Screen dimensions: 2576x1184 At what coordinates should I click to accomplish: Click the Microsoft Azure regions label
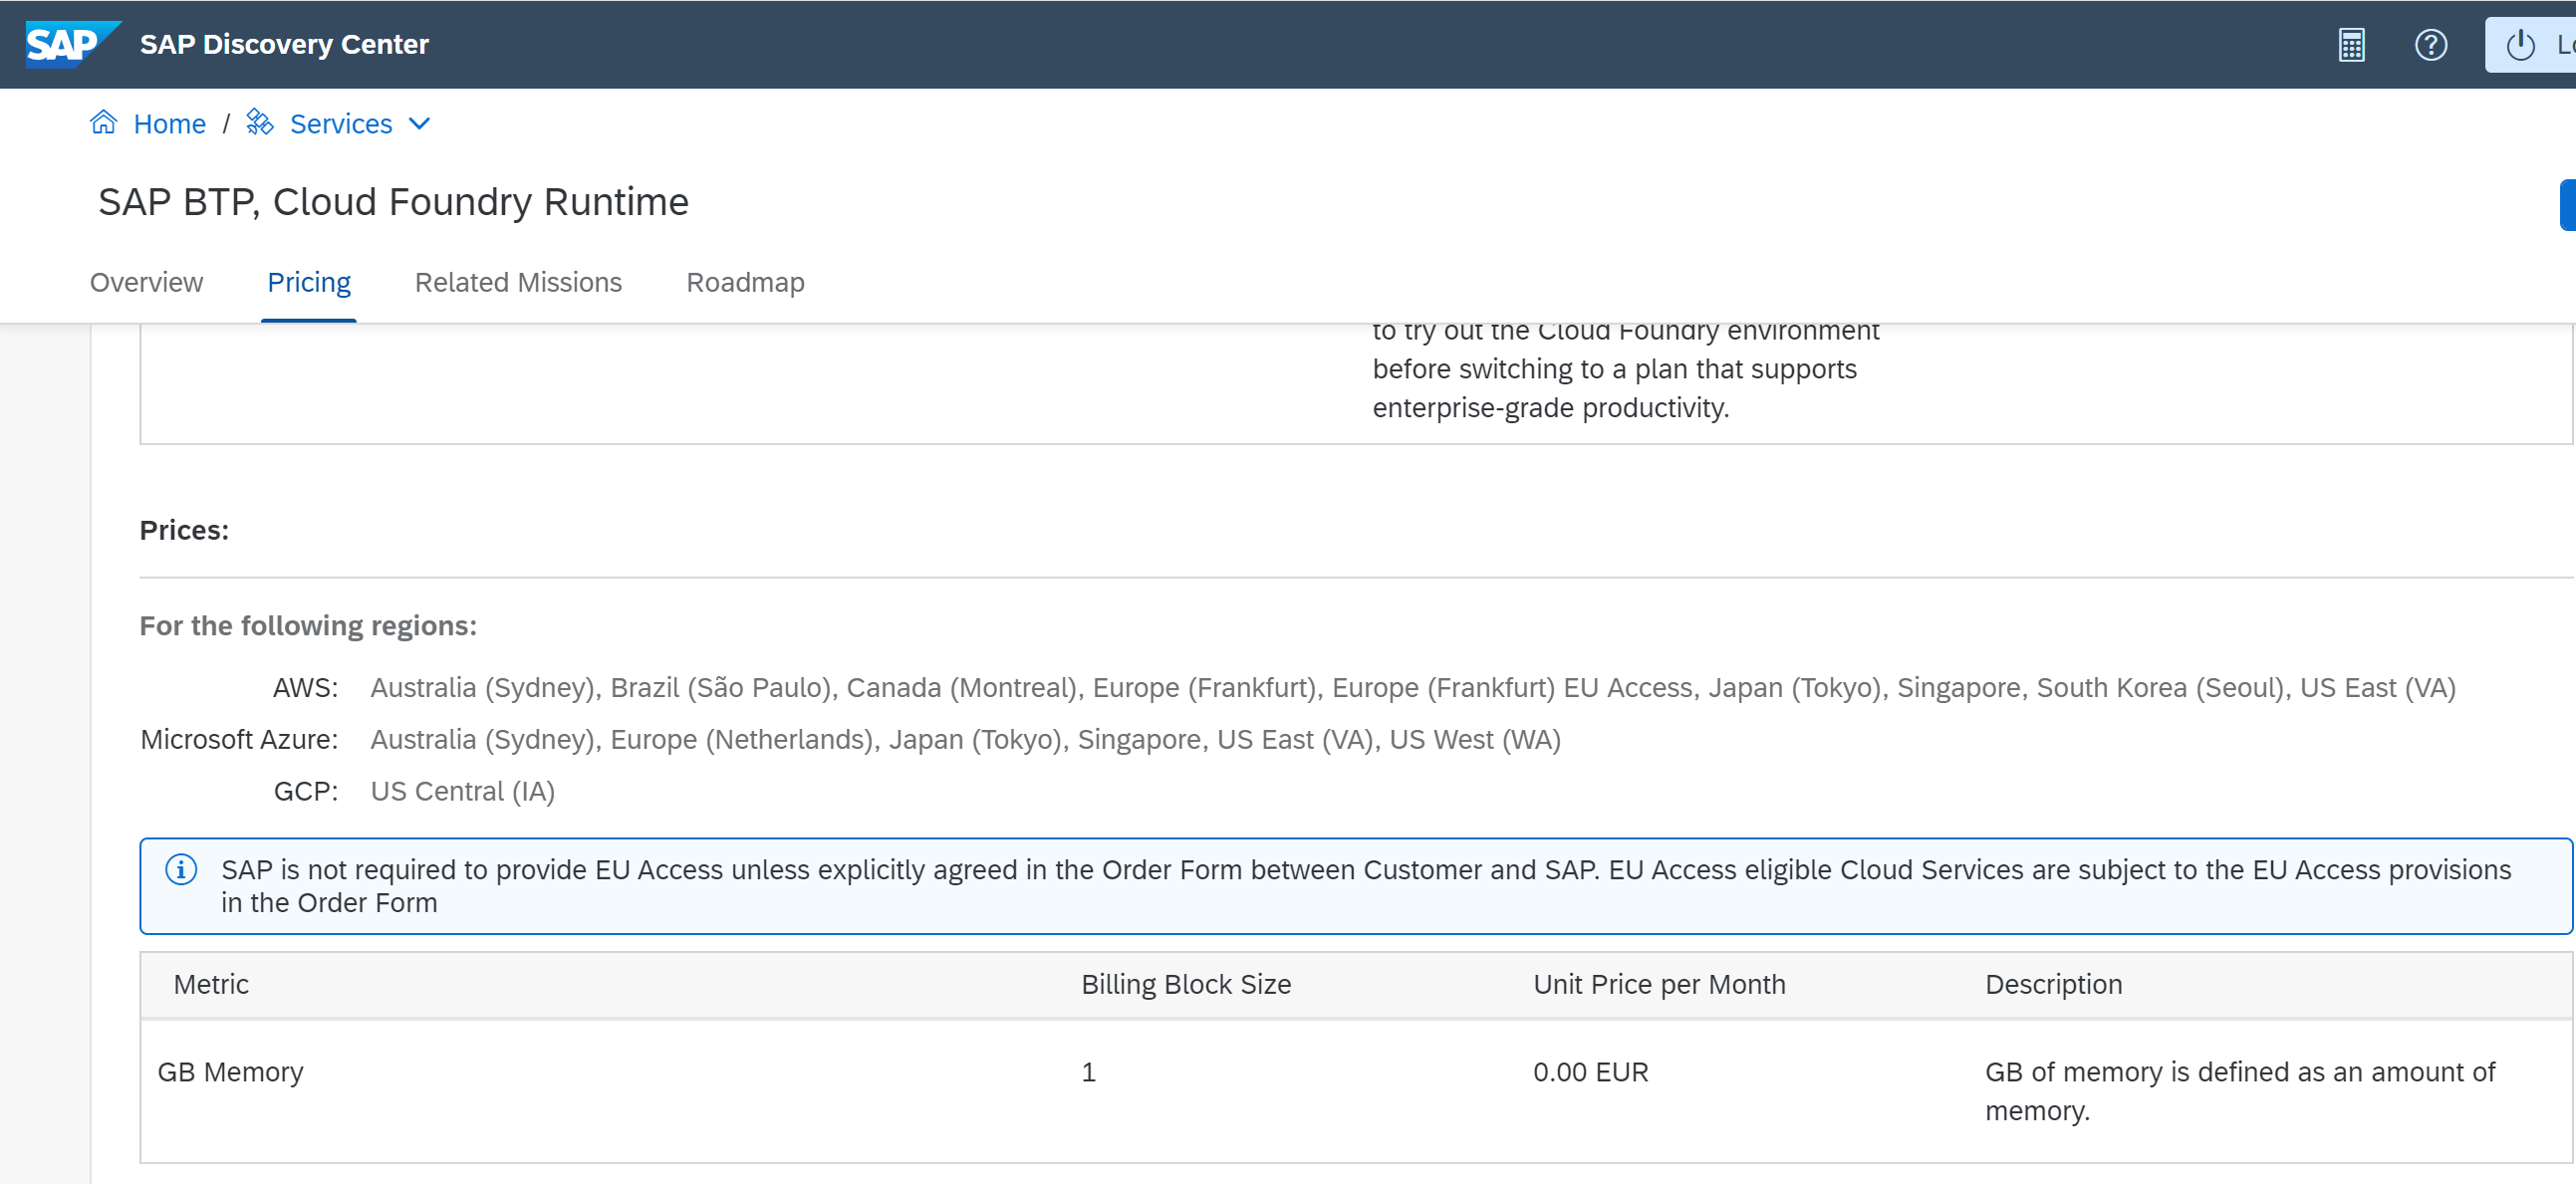click(x=239, y=739)
